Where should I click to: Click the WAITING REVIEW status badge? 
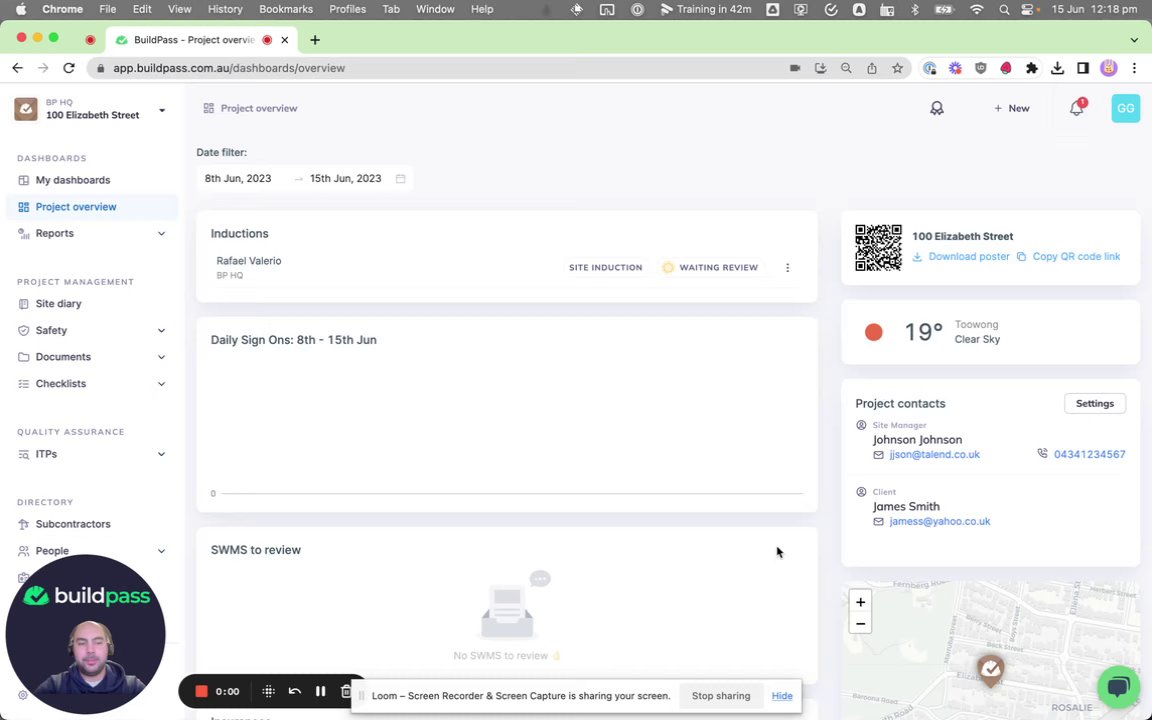coord(710,267)
